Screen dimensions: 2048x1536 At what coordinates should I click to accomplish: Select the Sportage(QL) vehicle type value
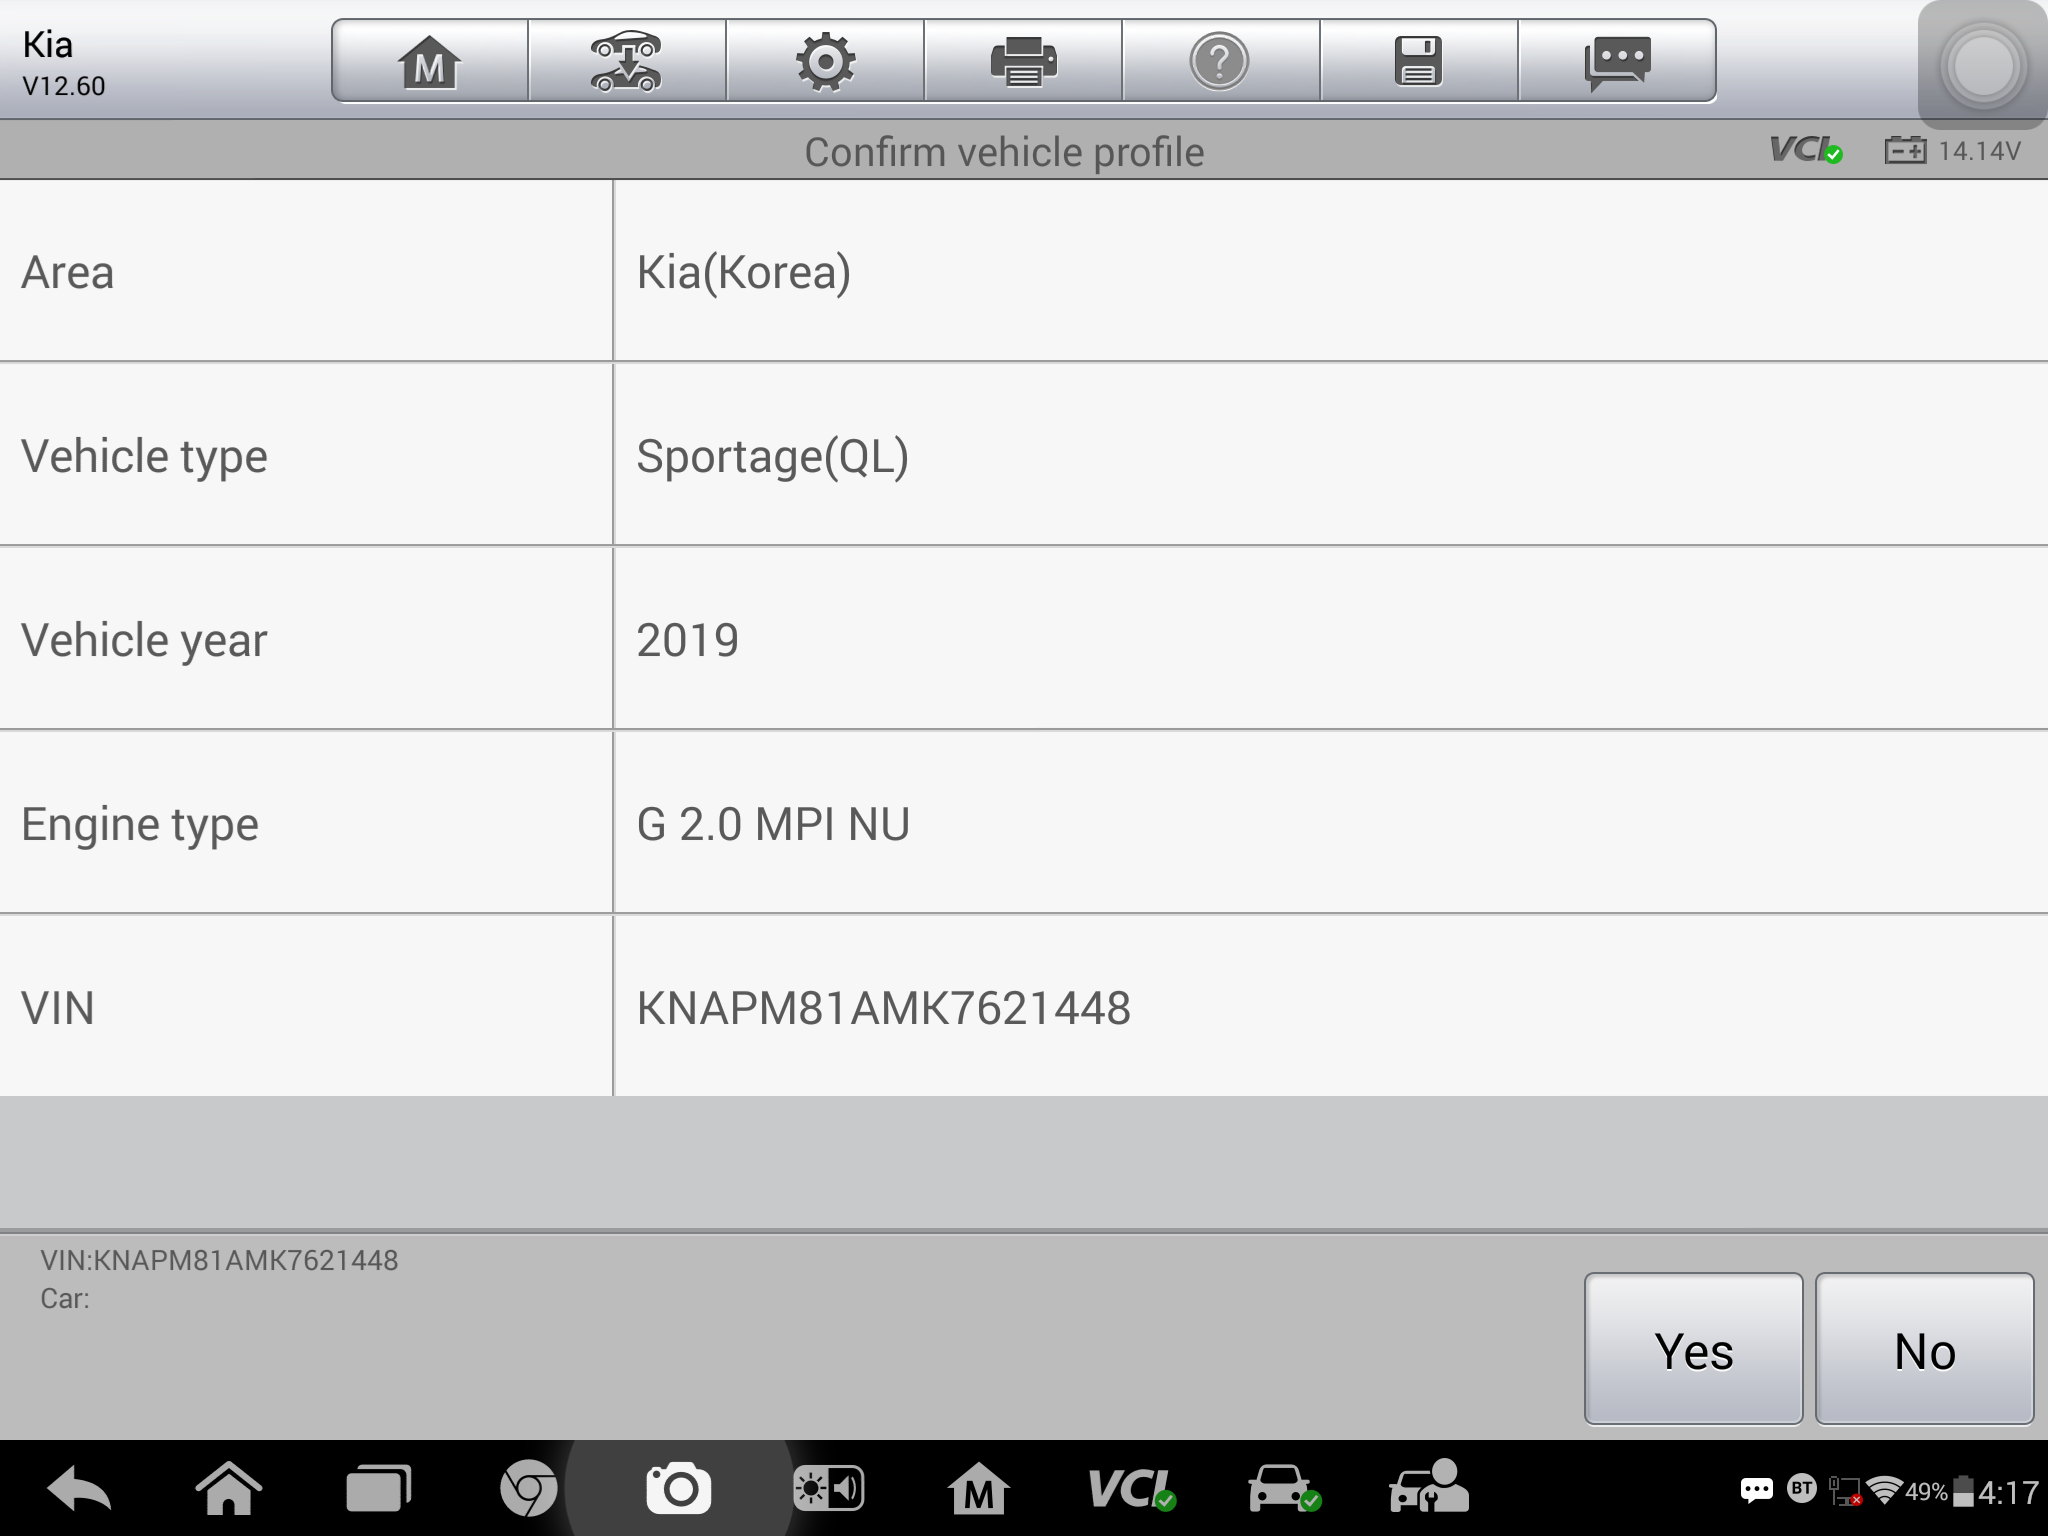coord(773,456)
